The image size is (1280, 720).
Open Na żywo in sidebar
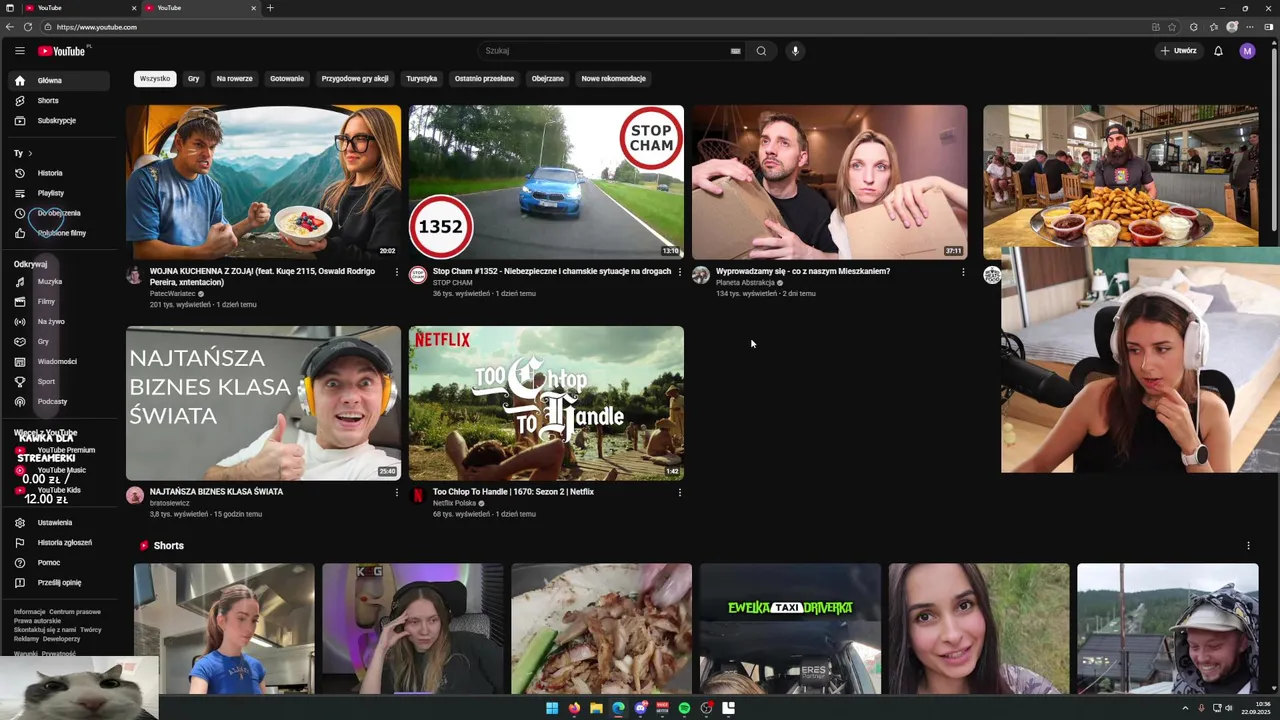60,321
